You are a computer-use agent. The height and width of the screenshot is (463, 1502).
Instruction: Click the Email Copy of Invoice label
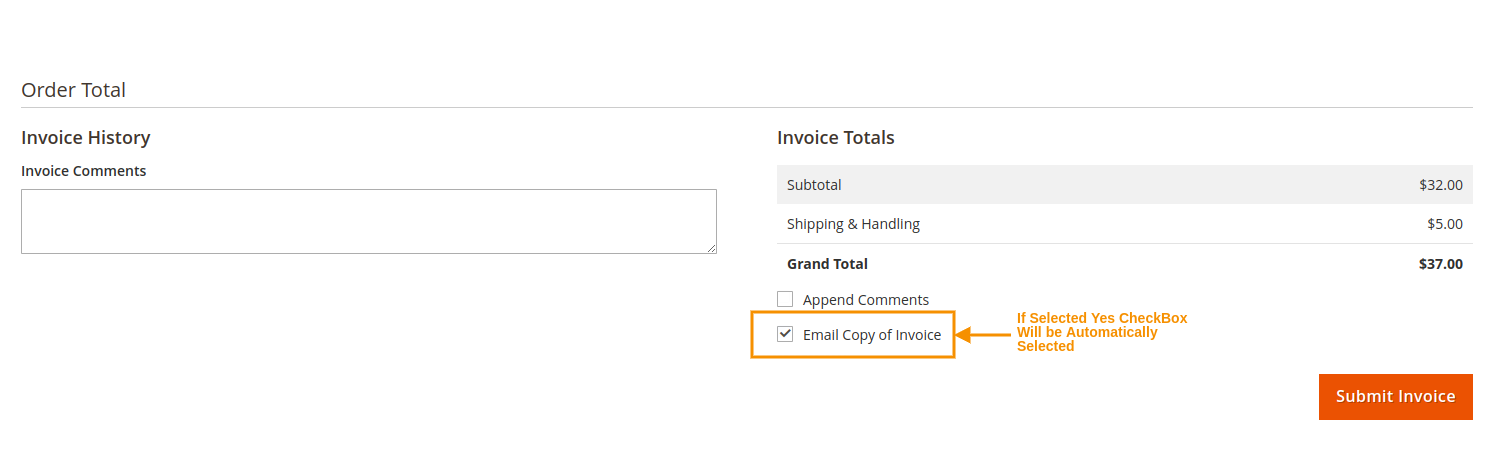pos(871,335)
